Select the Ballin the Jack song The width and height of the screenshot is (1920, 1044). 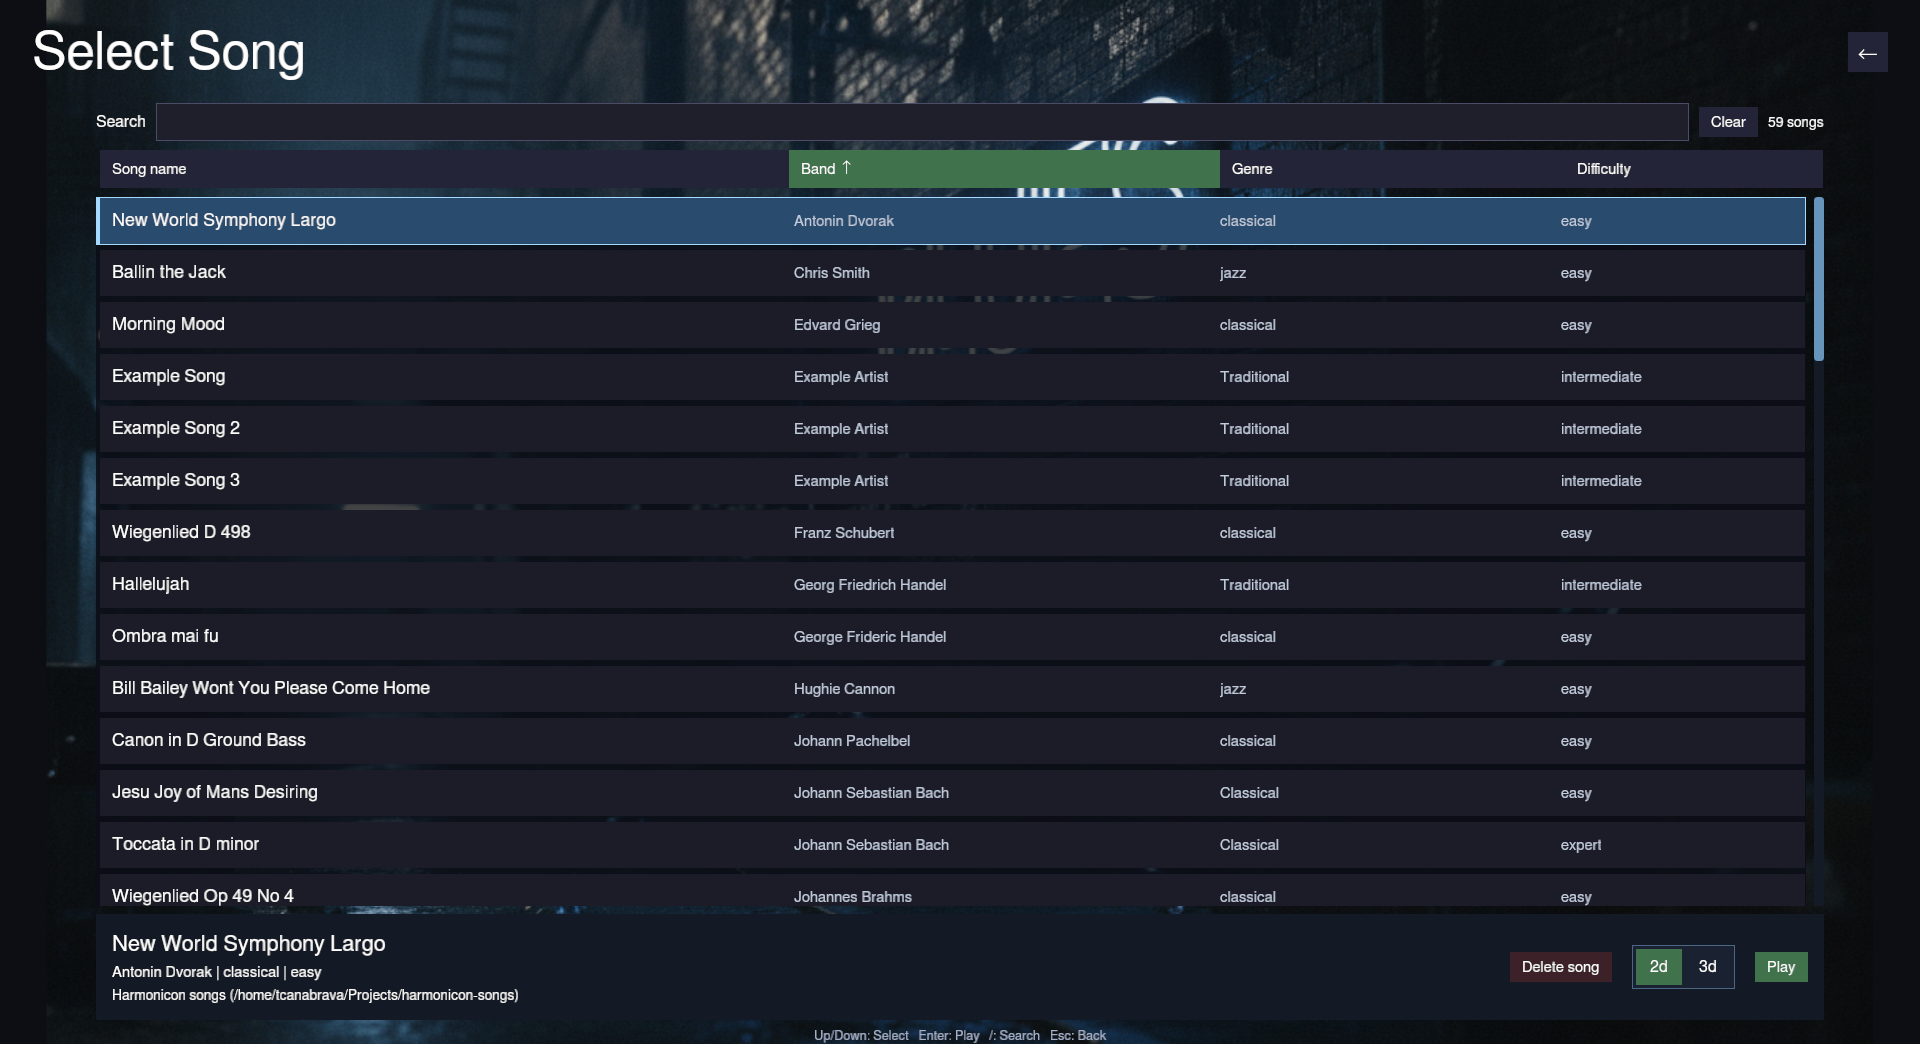951,273
